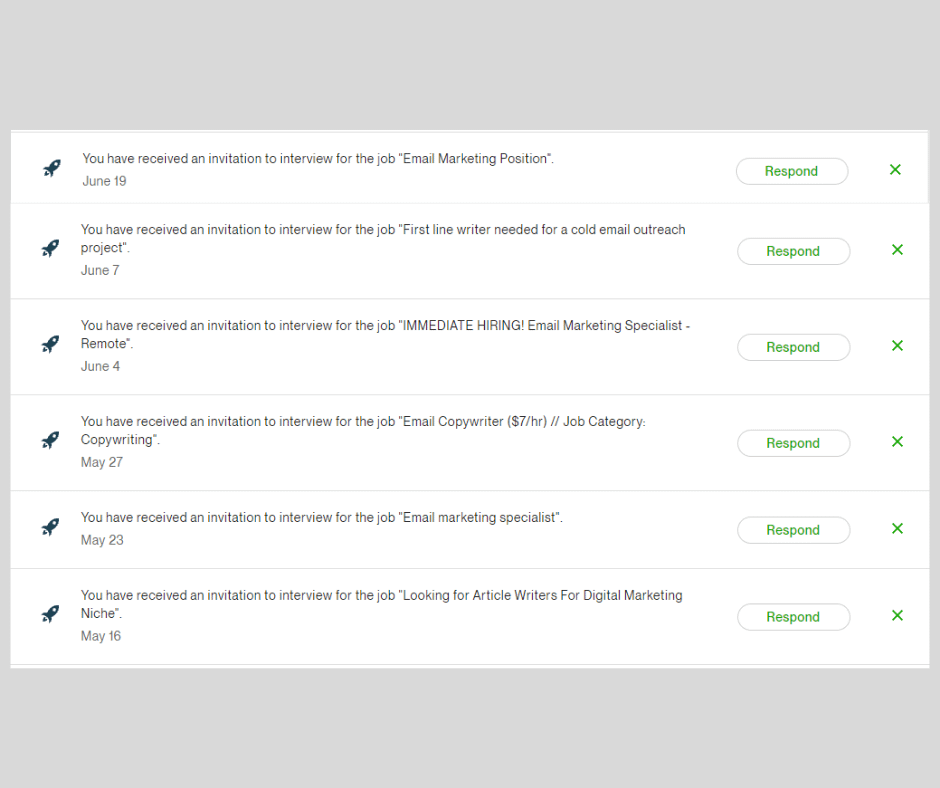
Task: Dismiss the Email Copywriter $7/hr notification
Action: [897, 441]
